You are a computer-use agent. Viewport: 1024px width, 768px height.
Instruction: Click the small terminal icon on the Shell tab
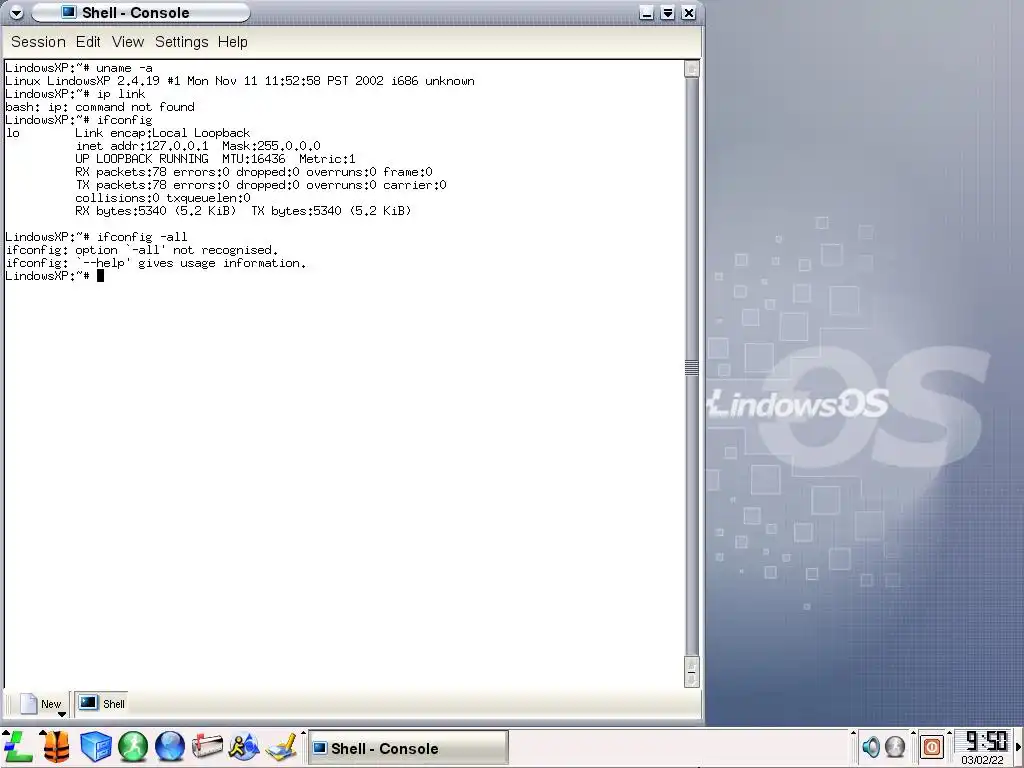point(88,703)
